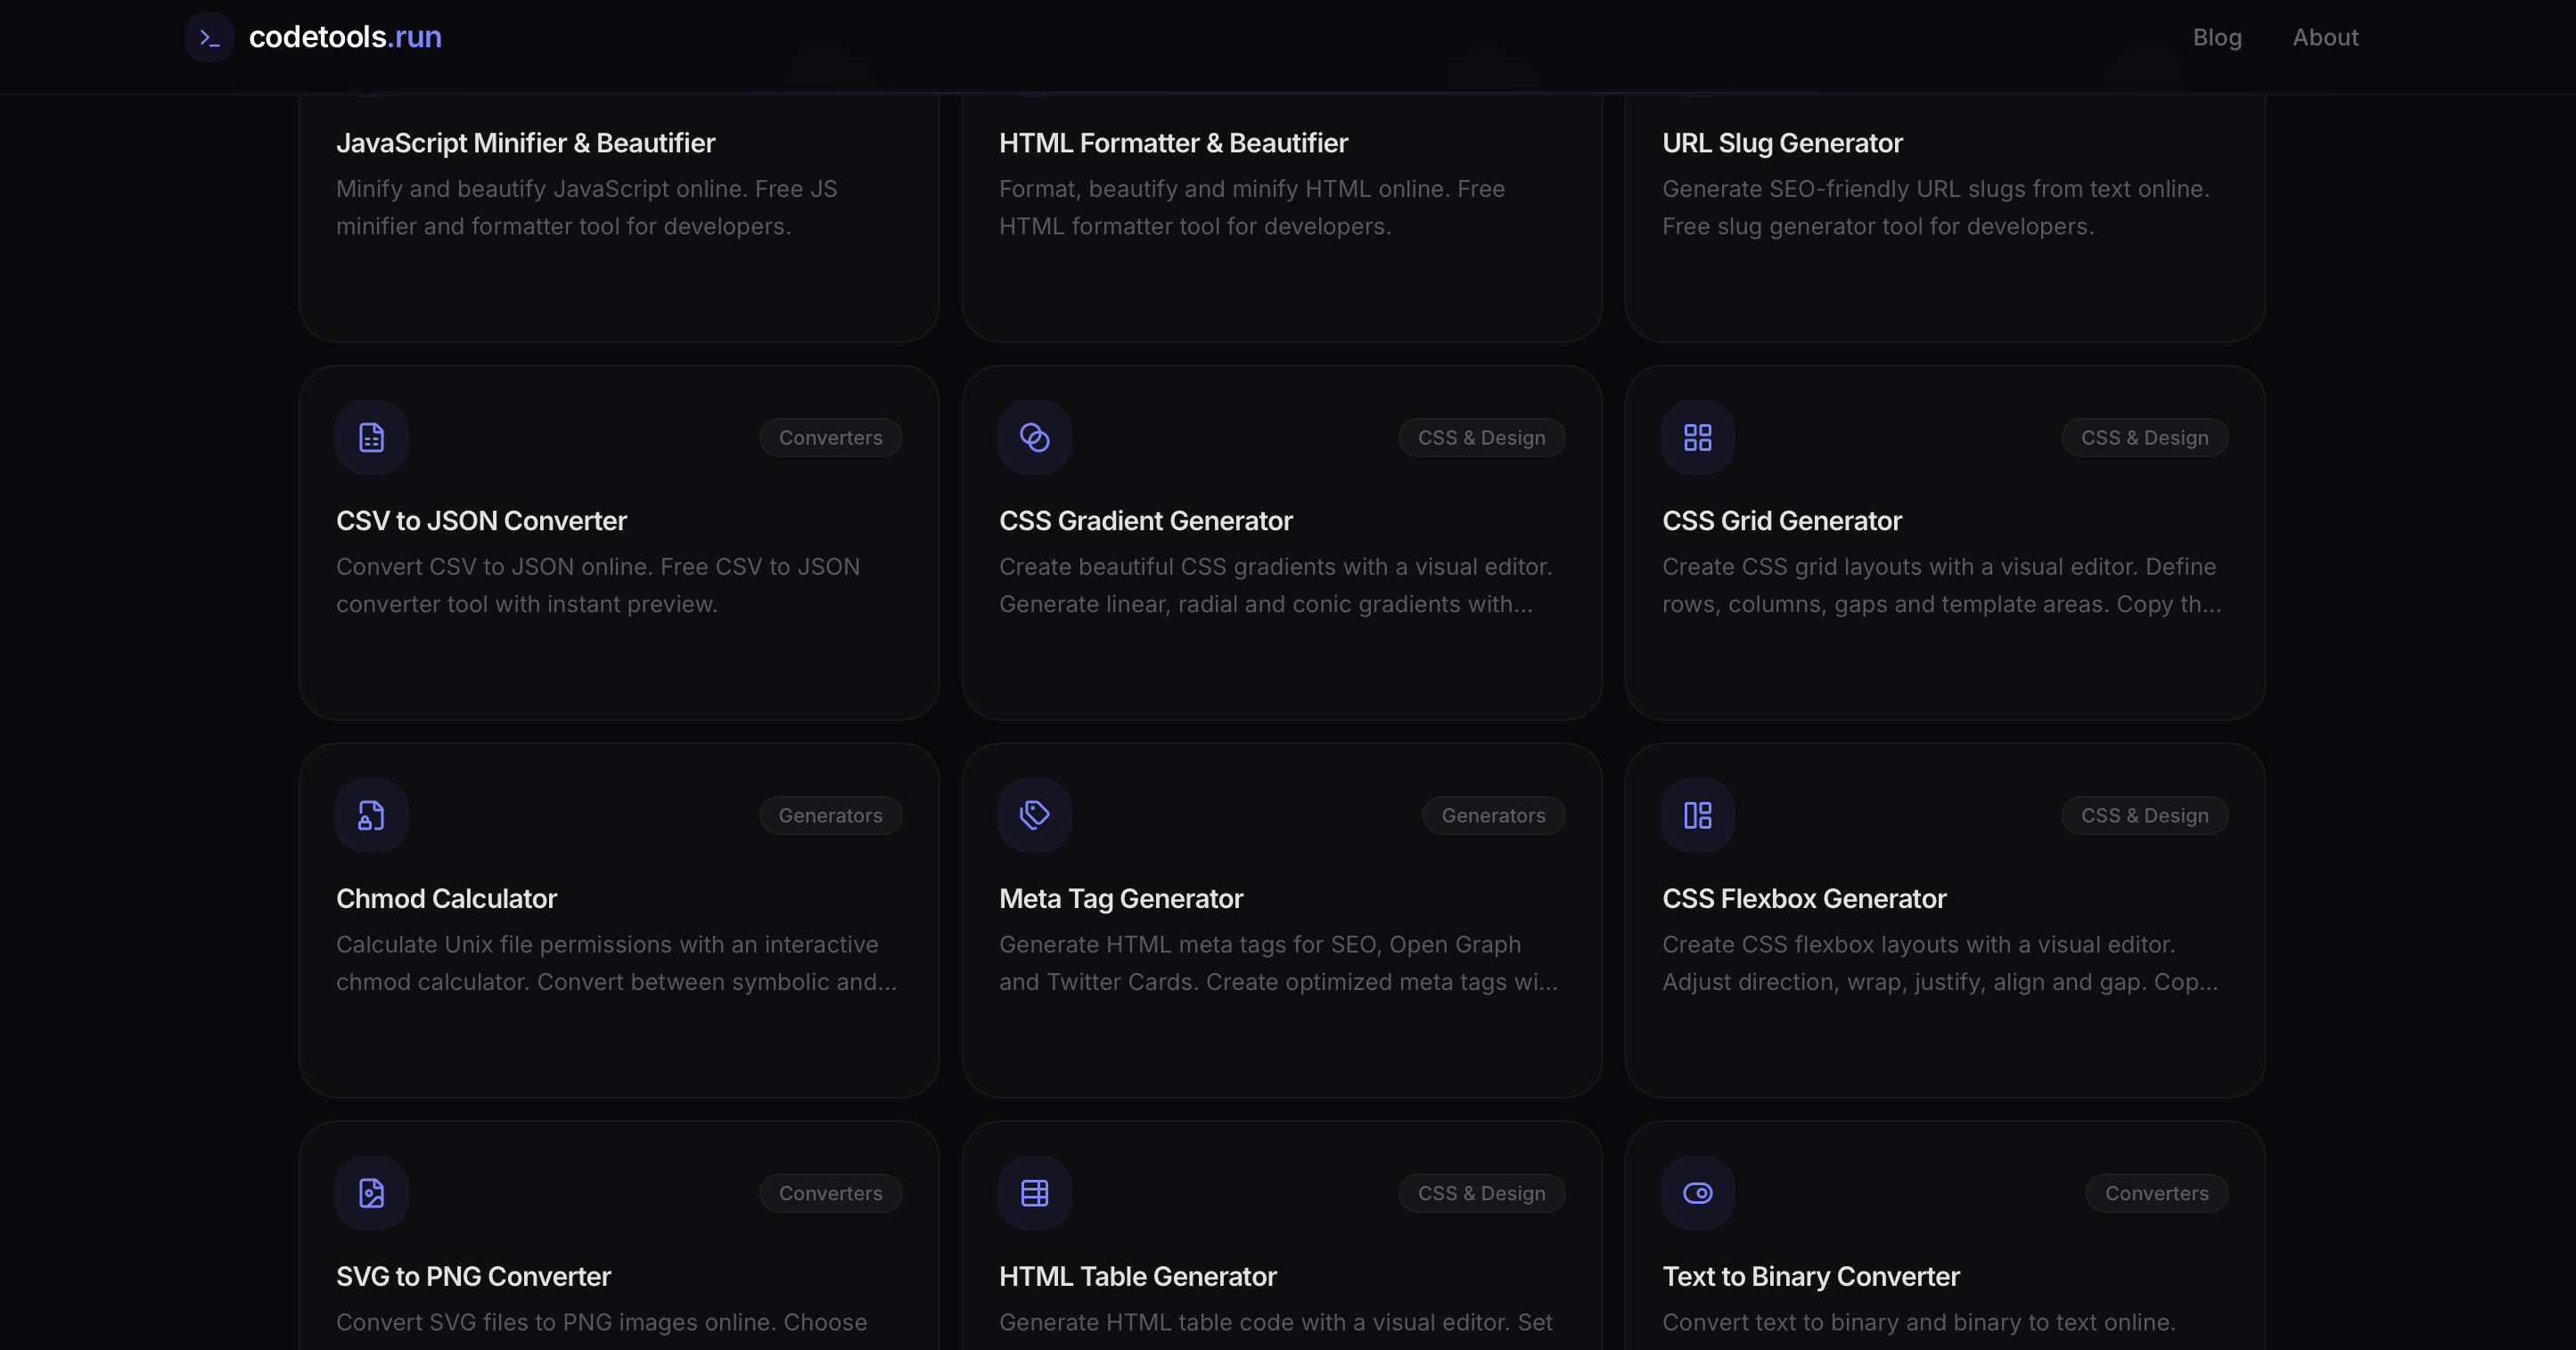The height and width of the screenshot is (1350, 2576).
Task: Click the codetools.run terminal logo icon
Action: click(x=209, y=37)
